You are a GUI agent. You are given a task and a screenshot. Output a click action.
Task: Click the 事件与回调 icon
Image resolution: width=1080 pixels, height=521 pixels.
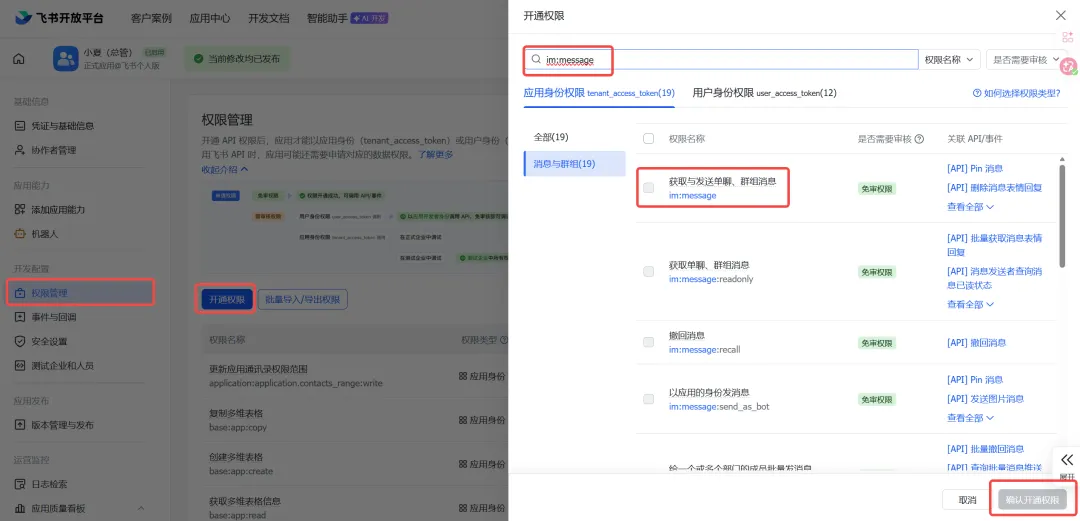pyautogui.click(x=19, y=317)
